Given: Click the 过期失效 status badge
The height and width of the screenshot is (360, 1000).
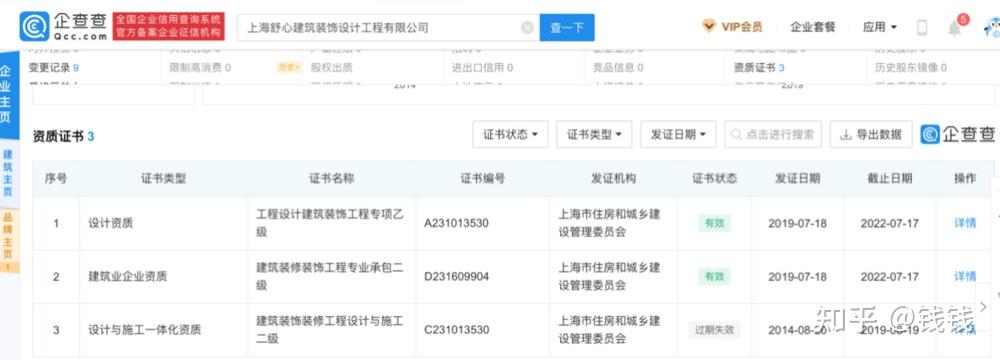Looking at the screenshot, I should pos(714,330).
